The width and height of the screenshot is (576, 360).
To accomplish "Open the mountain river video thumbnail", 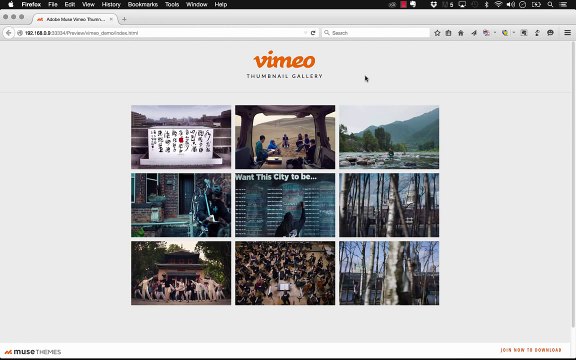I will (x=389, y=137).
